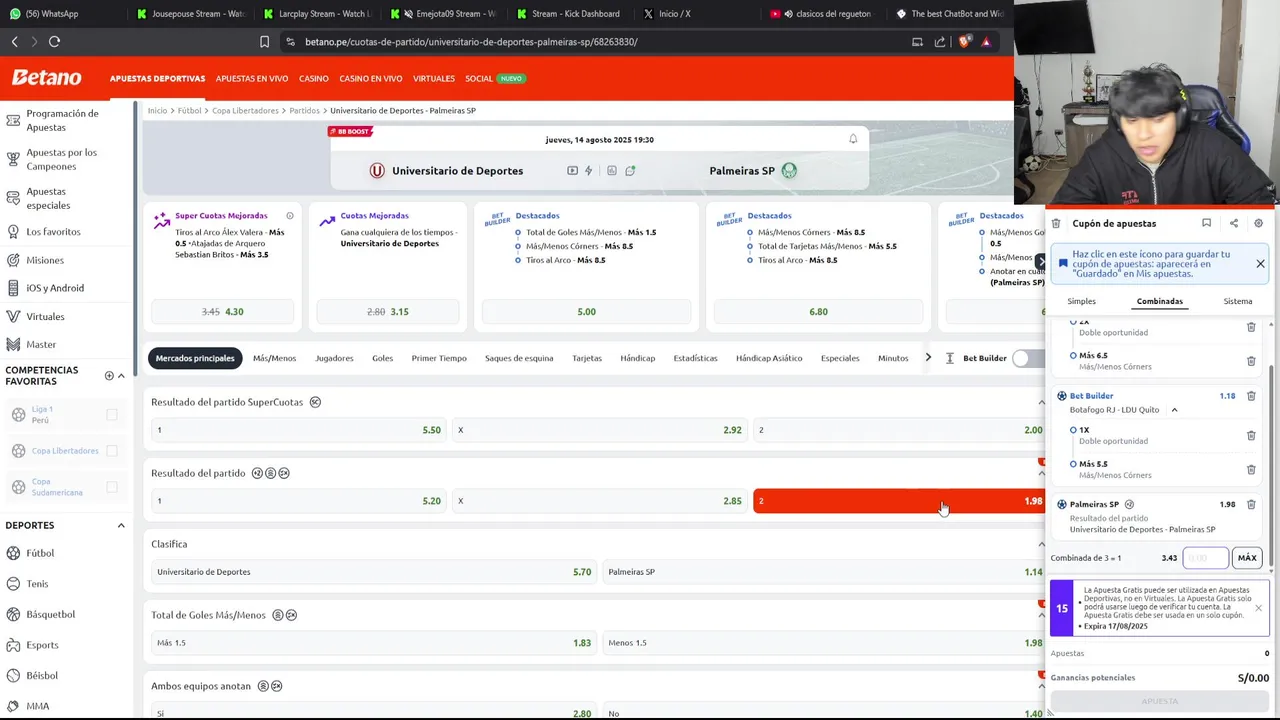Open Tenis in the Deportes sidebar
The image size is (1280, 720).
[37, 584]
